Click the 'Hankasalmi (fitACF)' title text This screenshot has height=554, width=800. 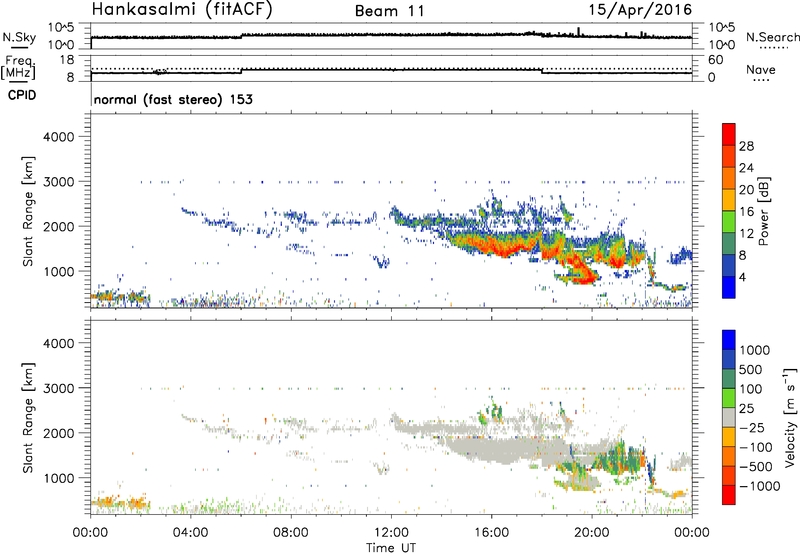[182, 9]
